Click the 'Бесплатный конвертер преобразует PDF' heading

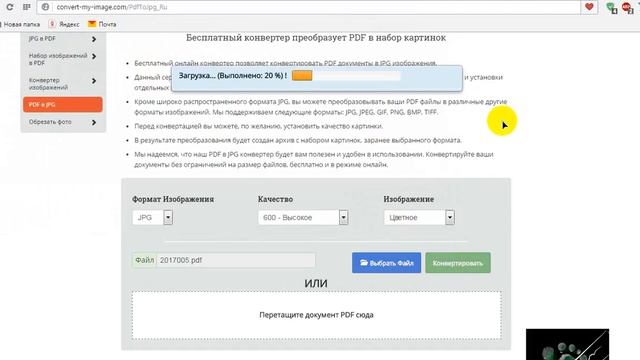[316, 38]
